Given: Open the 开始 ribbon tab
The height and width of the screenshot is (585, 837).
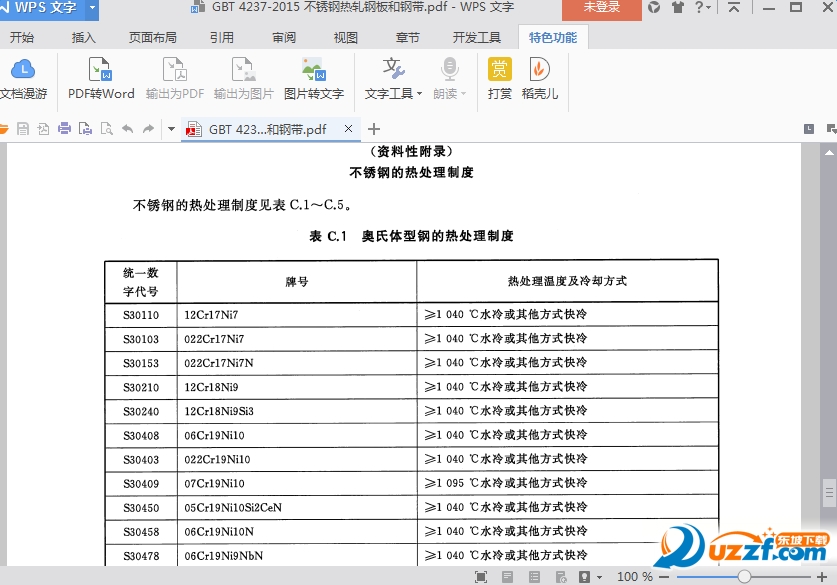Looking at the screenshot, I should click(x=22, y=37).
